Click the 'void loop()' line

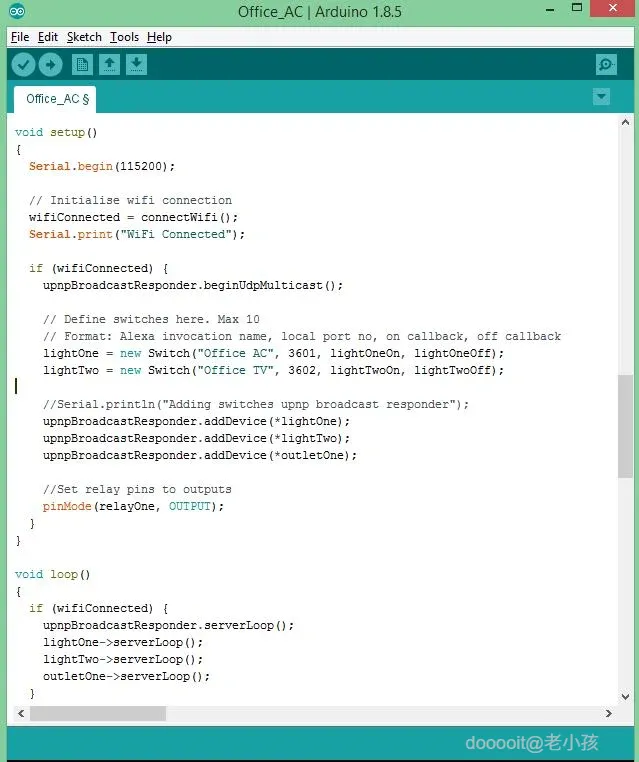[52, 574]
